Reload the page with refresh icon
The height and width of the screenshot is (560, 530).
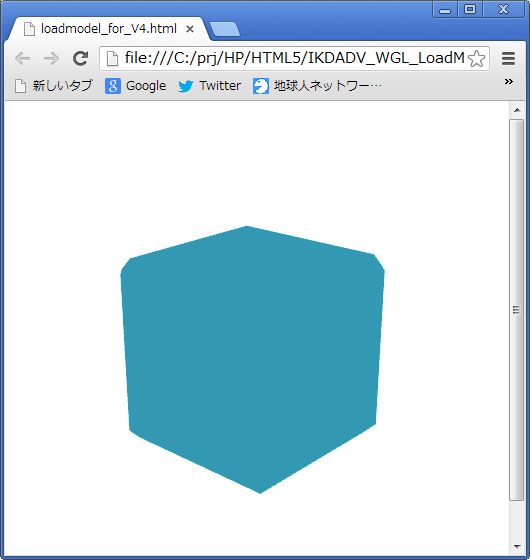[x=80, y=59]
